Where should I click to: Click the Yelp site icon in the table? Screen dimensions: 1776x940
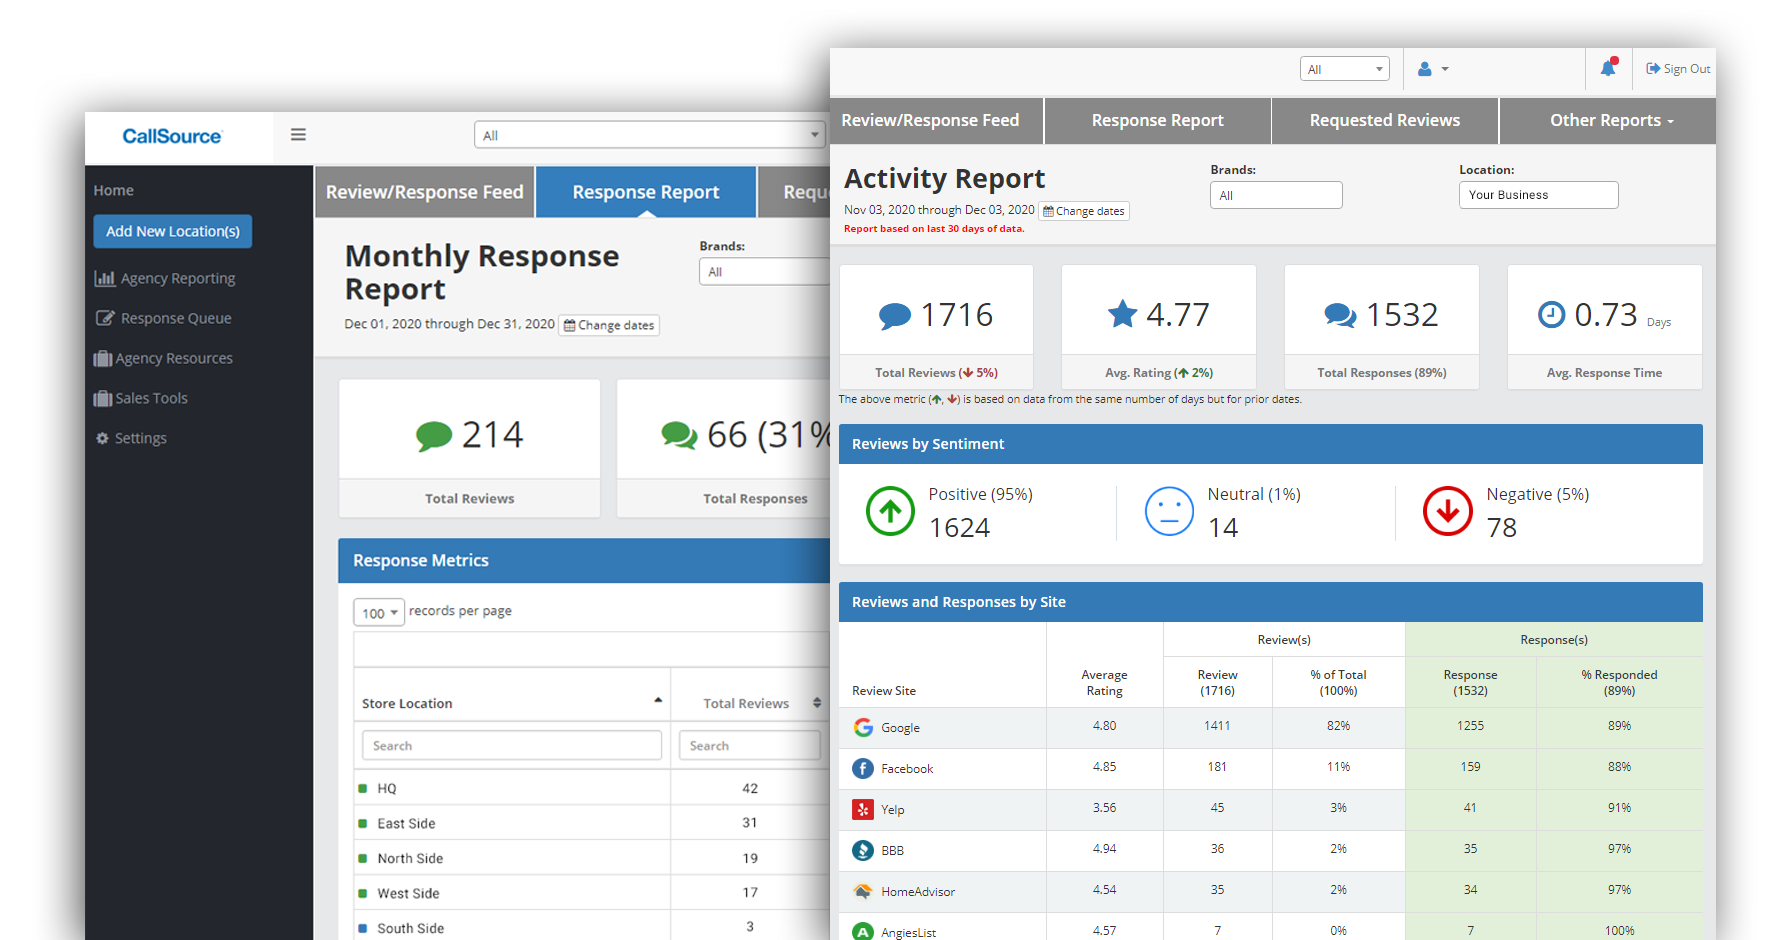click(x=862, y=809)
